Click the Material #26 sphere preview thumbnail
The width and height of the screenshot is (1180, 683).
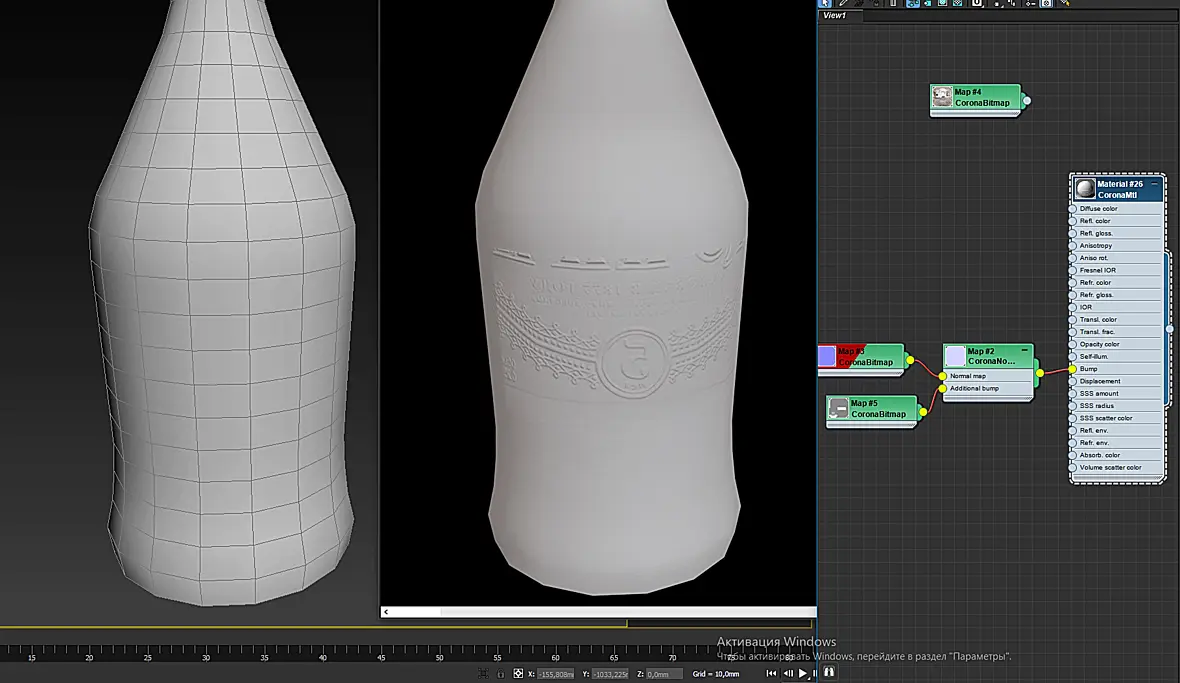[1084, 189]
